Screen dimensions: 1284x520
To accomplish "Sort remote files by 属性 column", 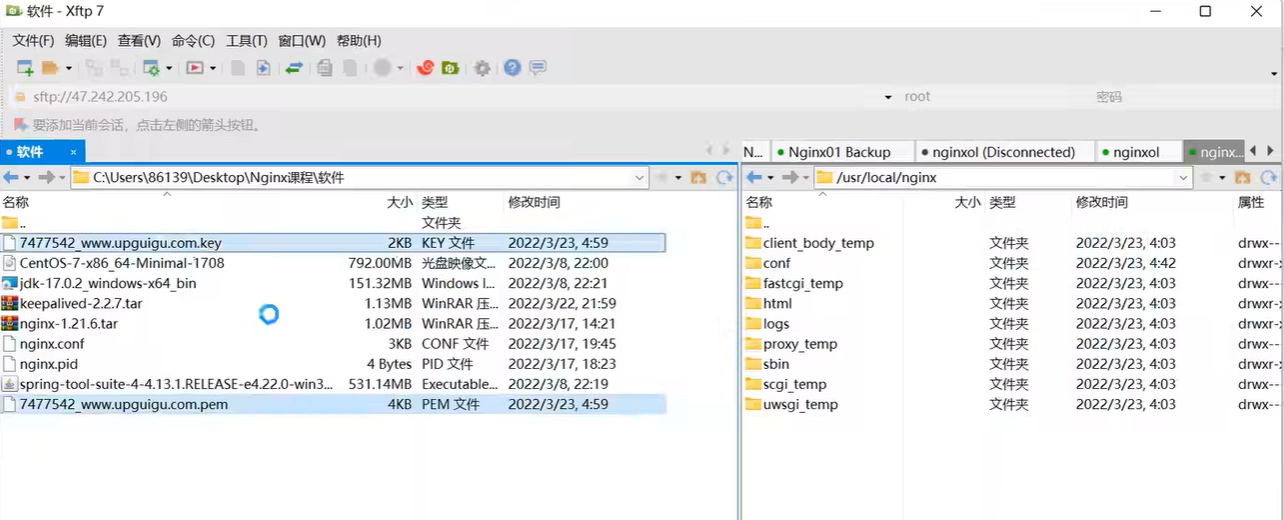I will click(1251, 202).
